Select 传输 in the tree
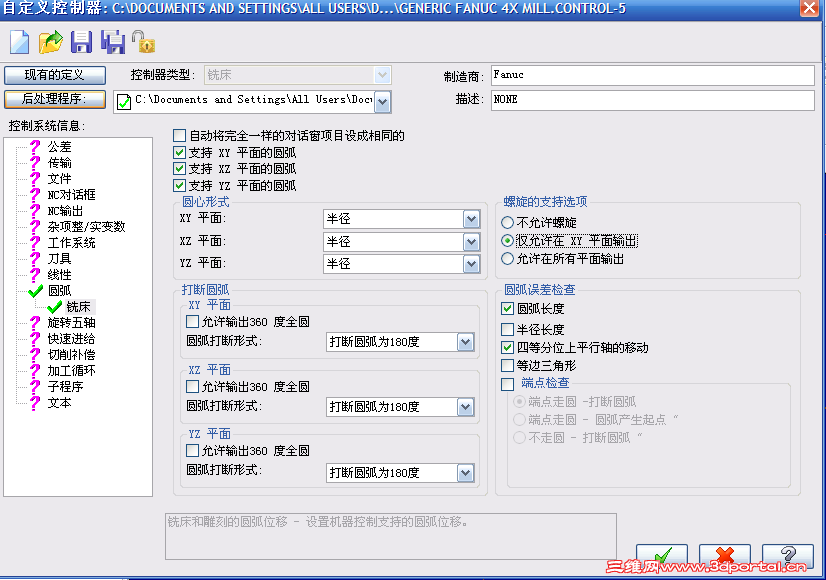 [59, 162]
